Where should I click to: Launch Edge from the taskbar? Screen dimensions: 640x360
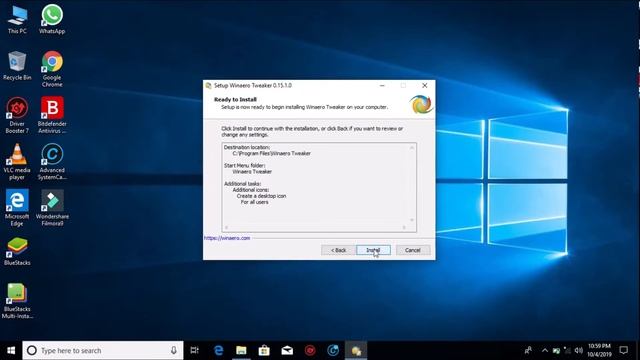coord(218,351)
